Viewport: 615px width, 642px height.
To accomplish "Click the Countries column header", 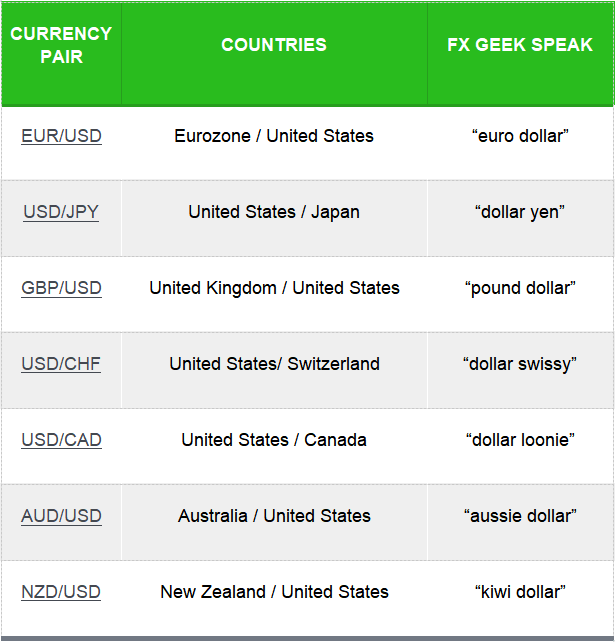I will pyautogui.click(x=274, y=45).
